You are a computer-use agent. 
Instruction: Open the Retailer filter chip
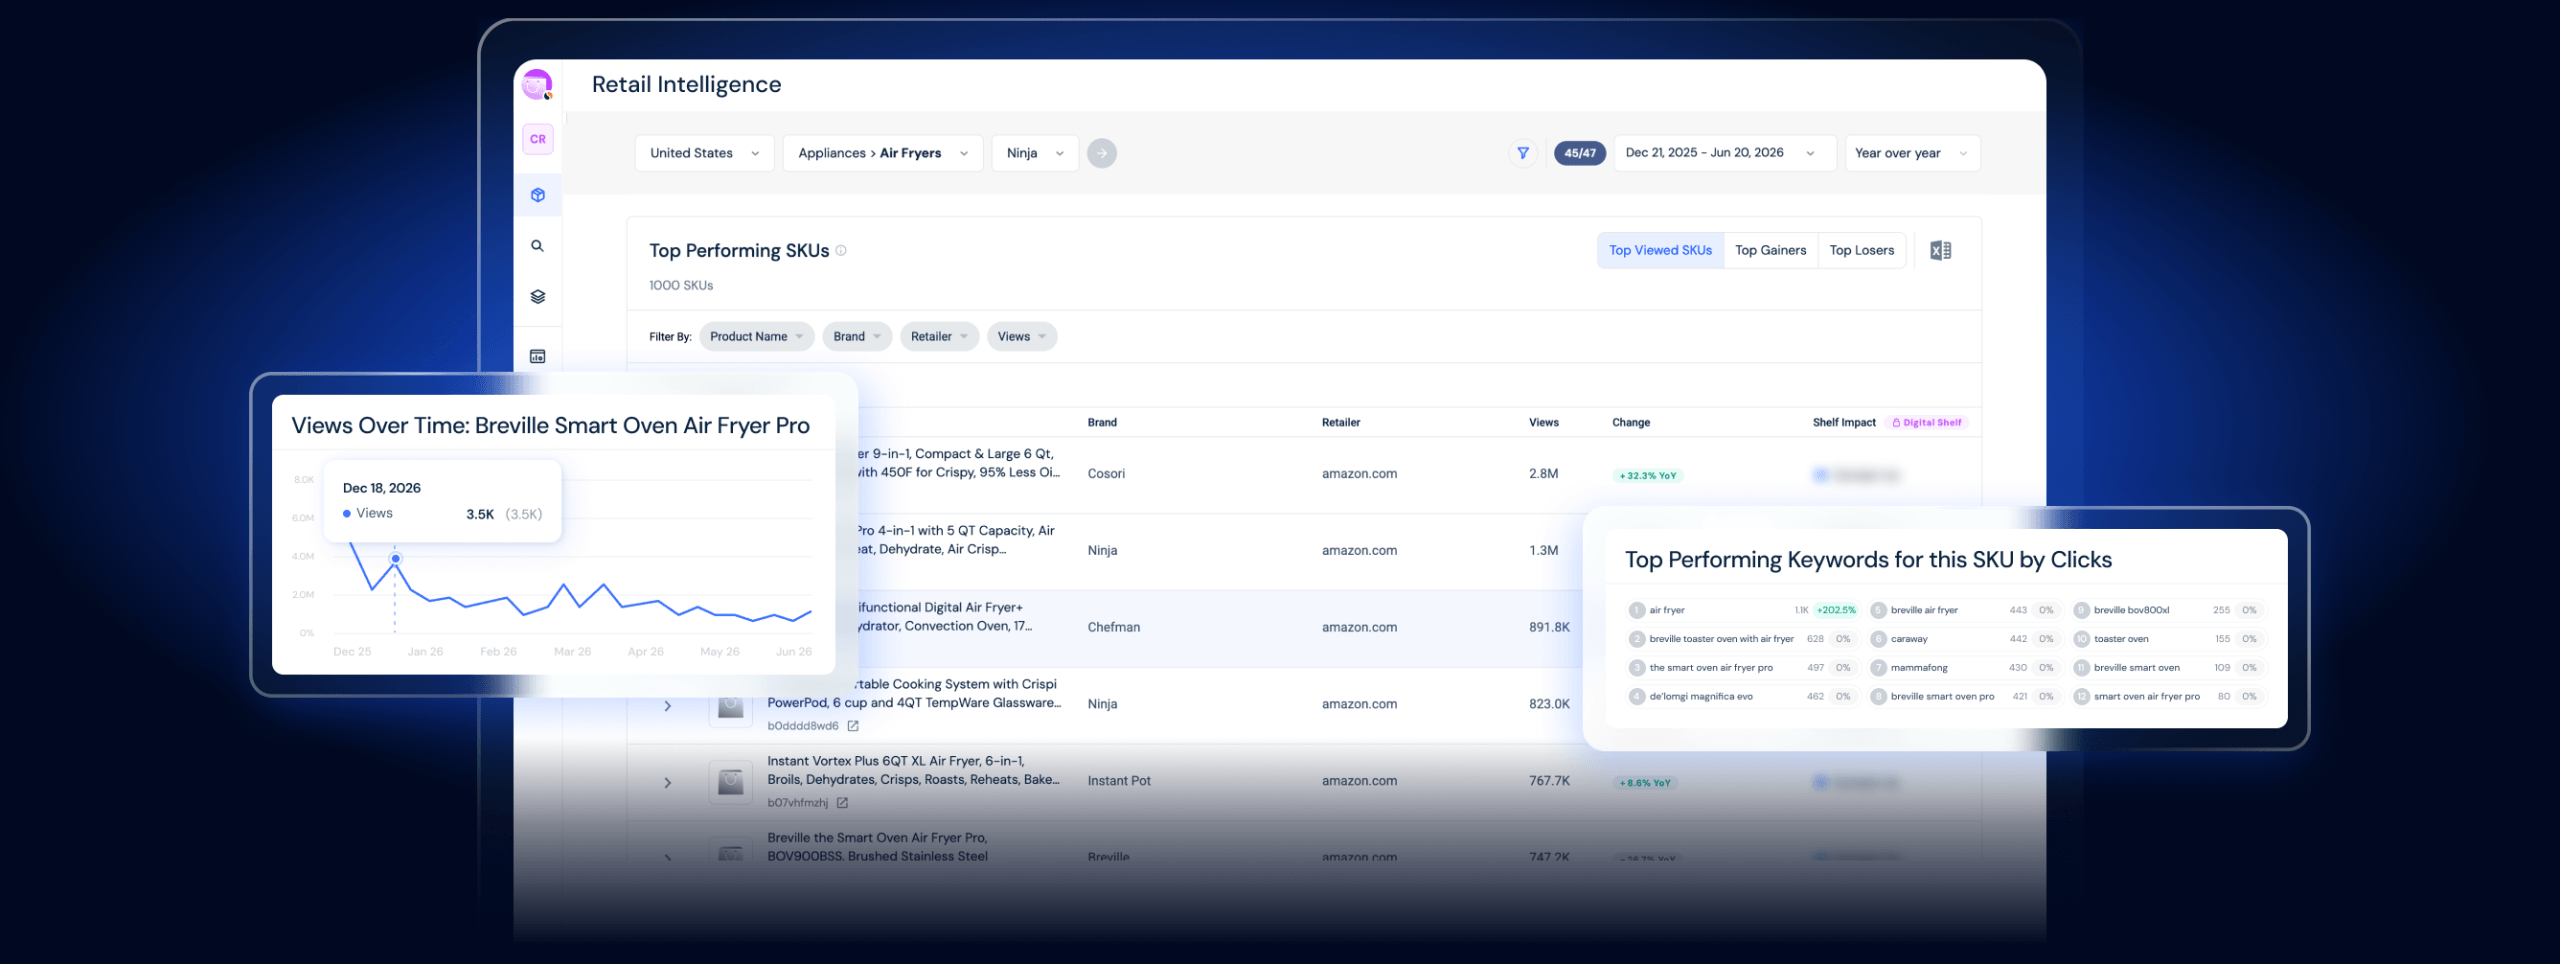tap(939, 337)
